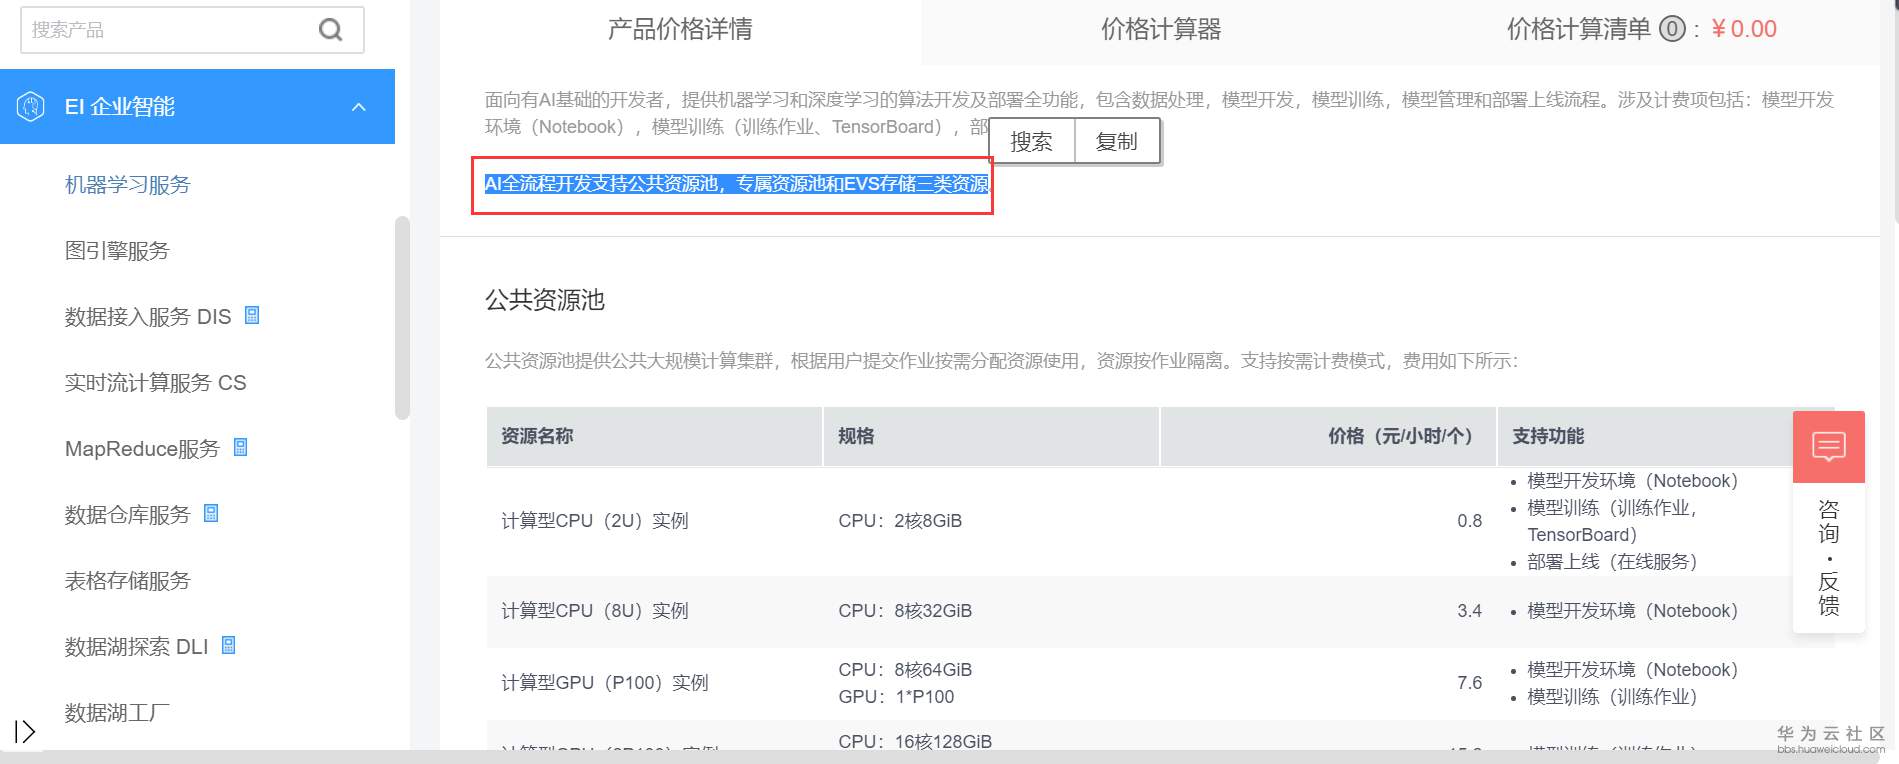Open MapReduce服务 in the sidebar
The height and width of the screenshot is (764, 1899).
(142, 448)
